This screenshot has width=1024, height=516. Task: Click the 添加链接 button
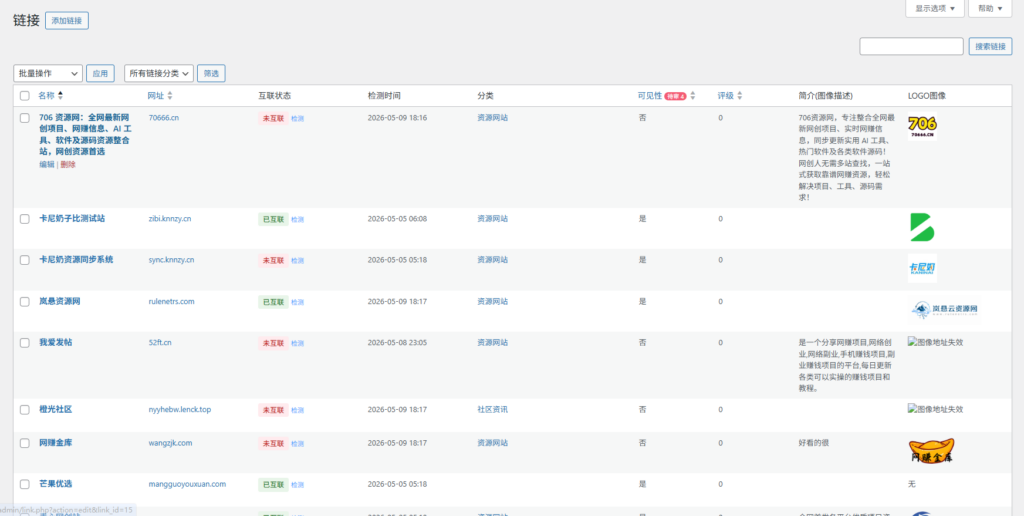coord(67,21)
